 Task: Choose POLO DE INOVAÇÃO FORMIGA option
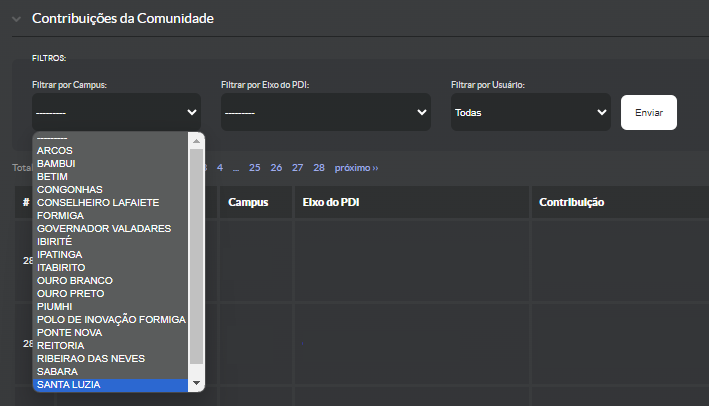111,319
